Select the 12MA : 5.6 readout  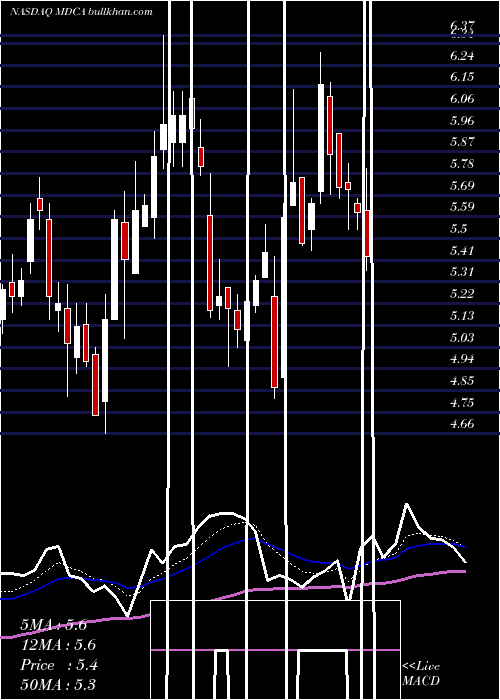(58, 645)
